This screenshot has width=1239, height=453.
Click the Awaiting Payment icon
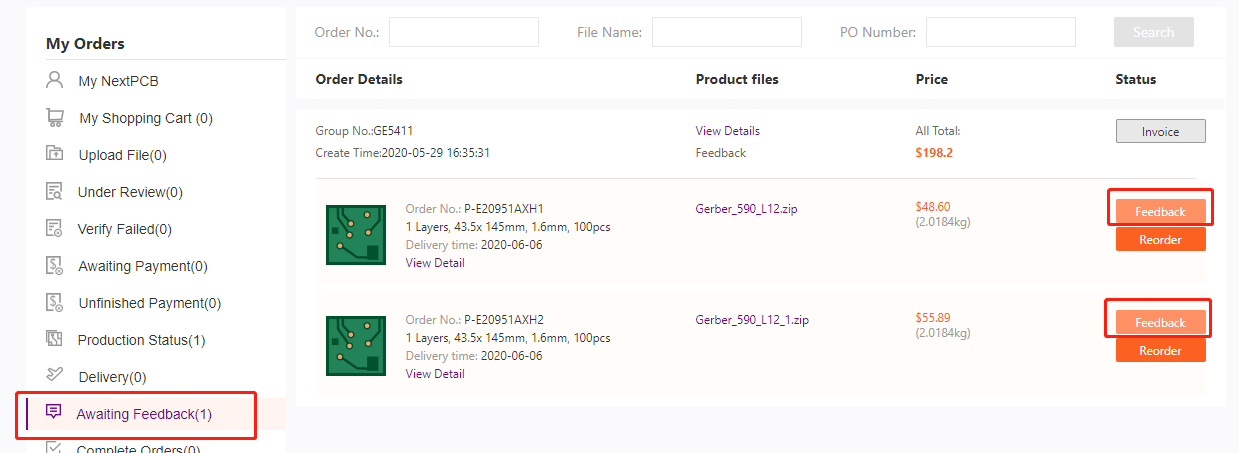tap(55, 265)
